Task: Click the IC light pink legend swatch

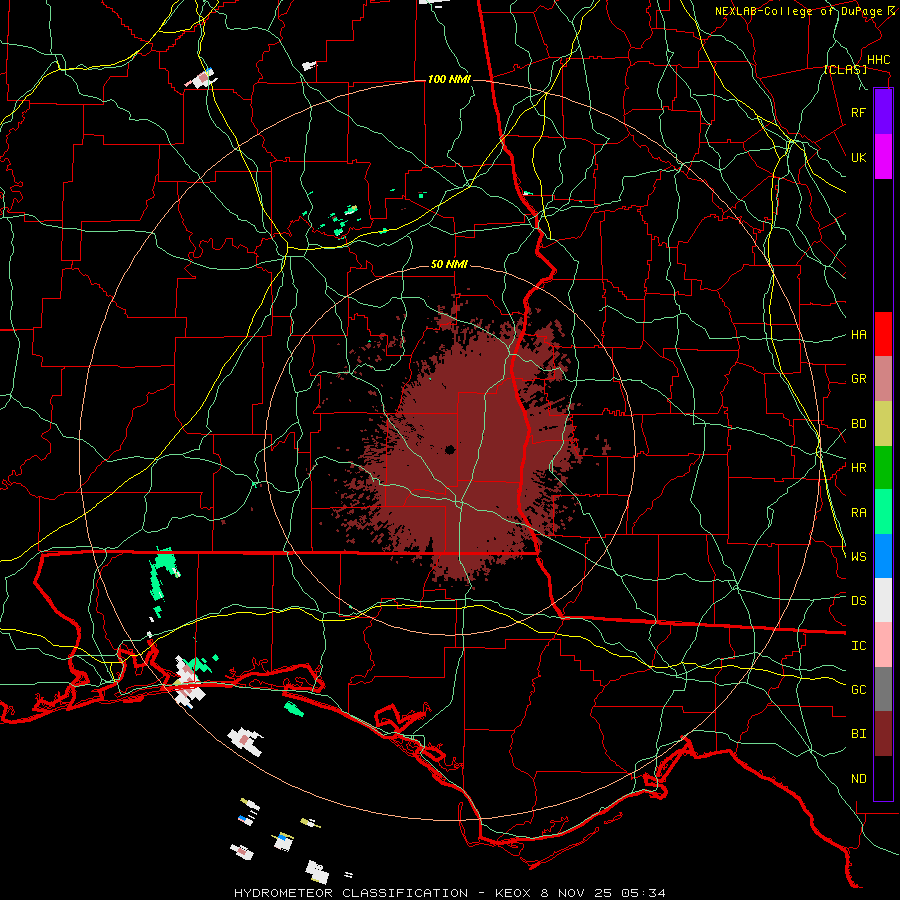Action: coord(883,645)
